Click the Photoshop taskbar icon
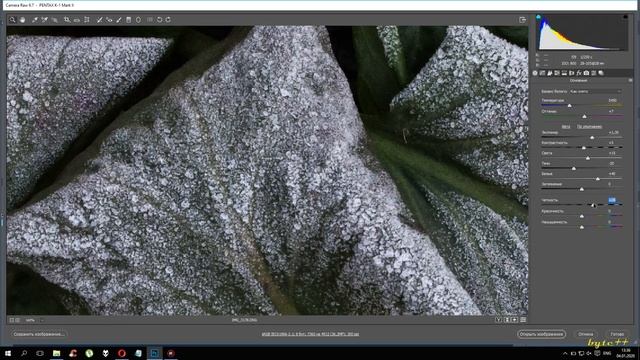 [154, 353]
